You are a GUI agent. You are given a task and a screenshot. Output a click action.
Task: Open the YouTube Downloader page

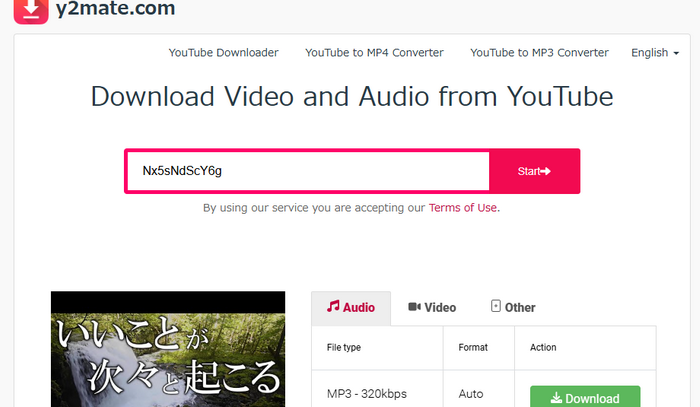tap(223, 53)
